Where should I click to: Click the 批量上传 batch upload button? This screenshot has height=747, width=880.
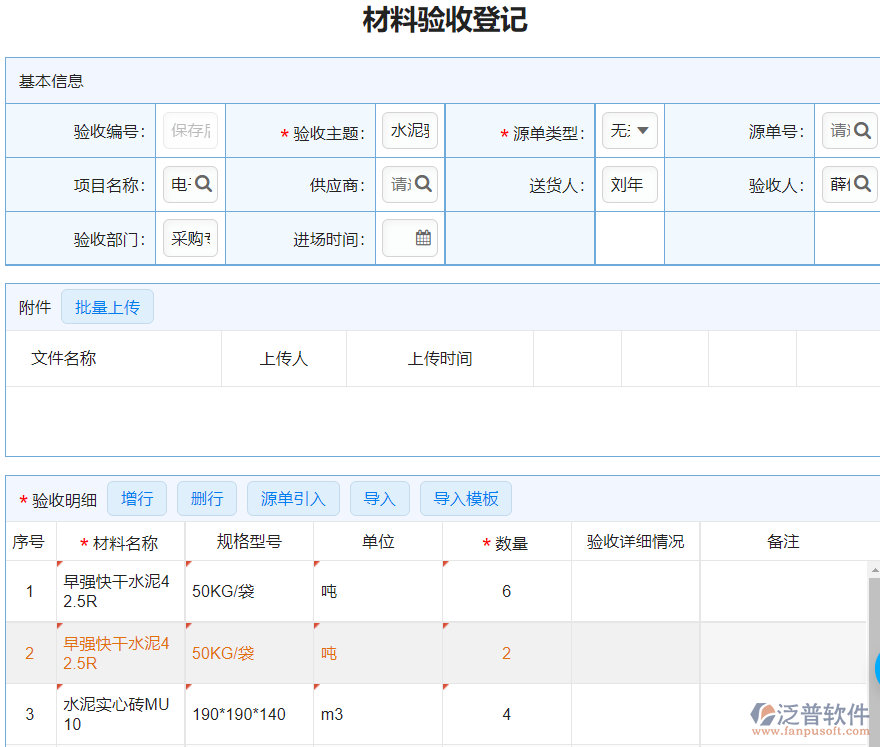click(107, 307)
